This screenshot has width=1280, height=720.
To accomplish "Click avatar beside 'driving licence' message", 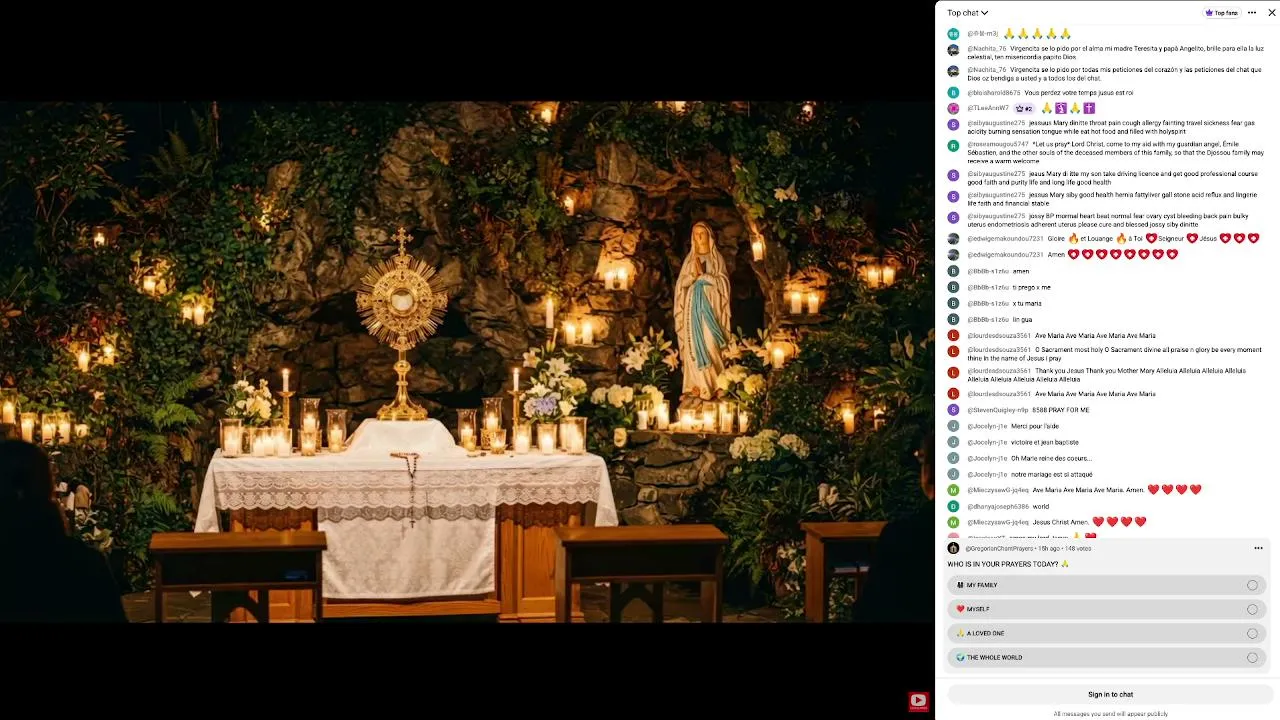I will coord(953,175).
